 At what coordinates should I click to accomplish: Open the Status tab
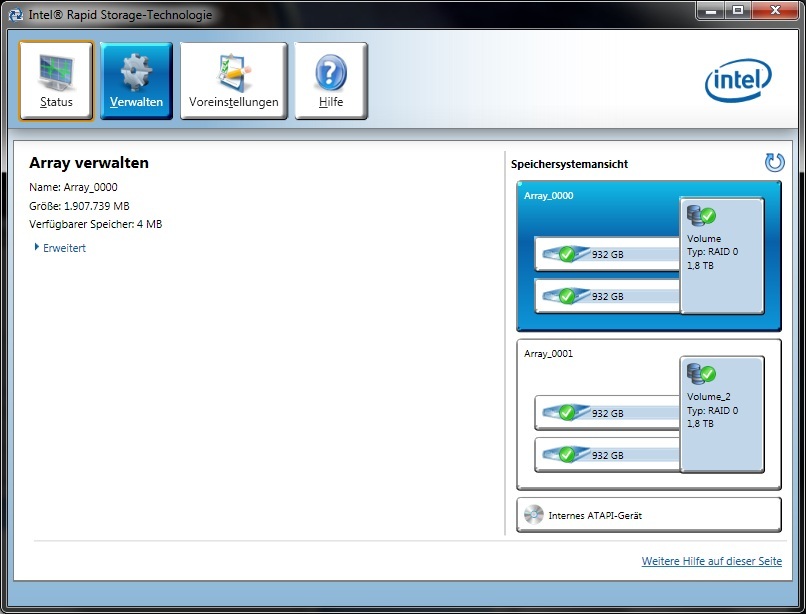pos(56,81)
